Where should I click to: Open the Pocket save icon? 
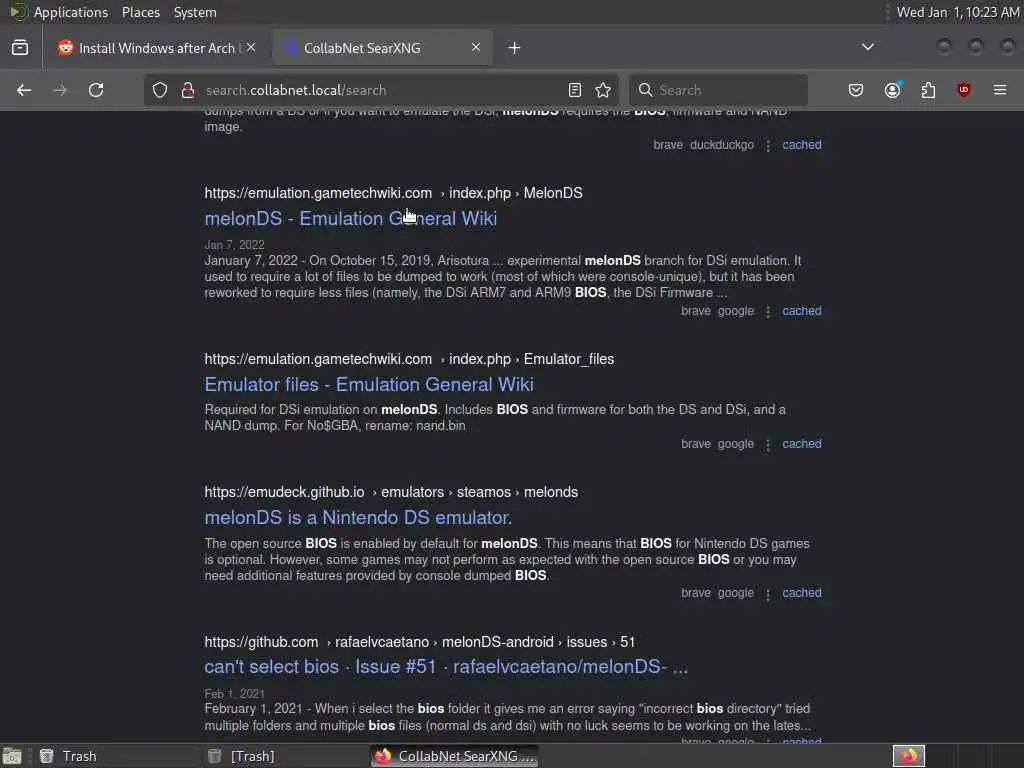pos(856,90)
